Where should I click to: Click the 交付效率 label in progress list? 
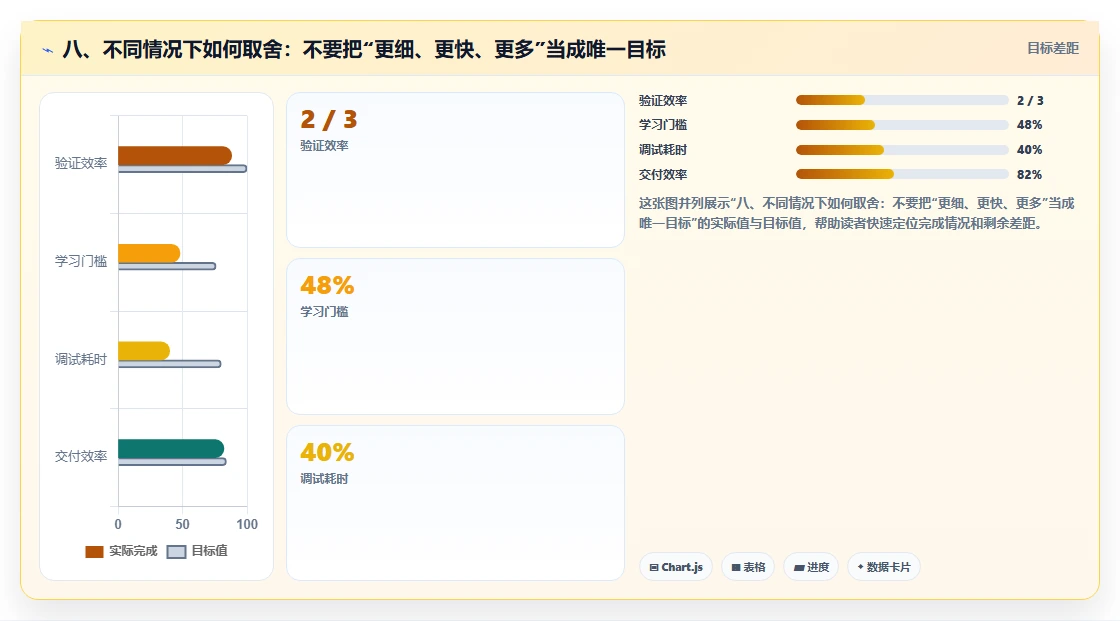pos(663,174)
